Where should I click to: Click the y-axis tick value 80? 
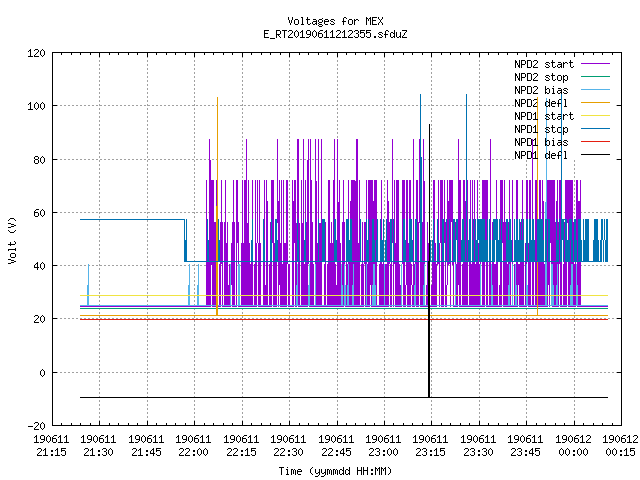tap(39, 160)
